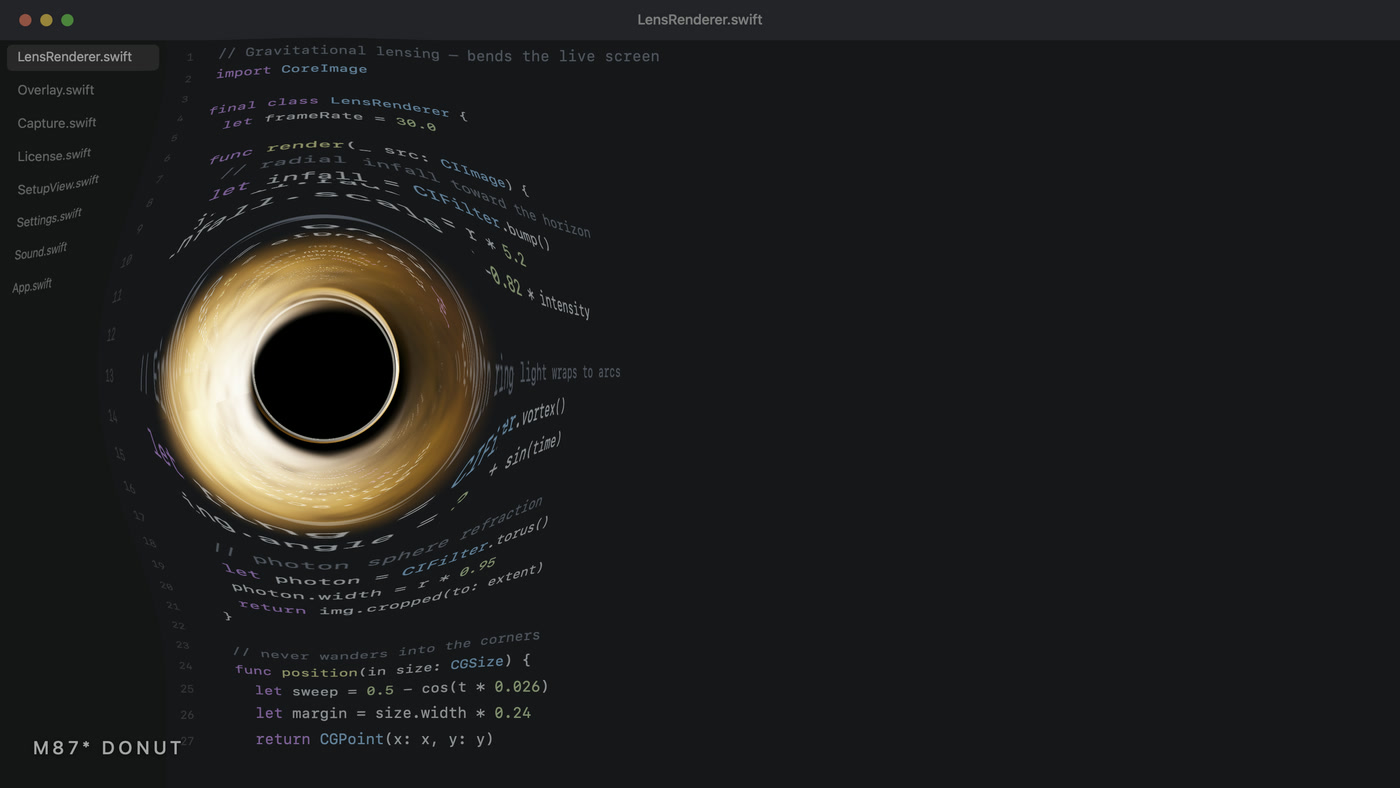Image resolution: width=1400 pixels, height=788 pixels.
Task: Click the Gravitational lensing comment line
Action: point(439,54)
